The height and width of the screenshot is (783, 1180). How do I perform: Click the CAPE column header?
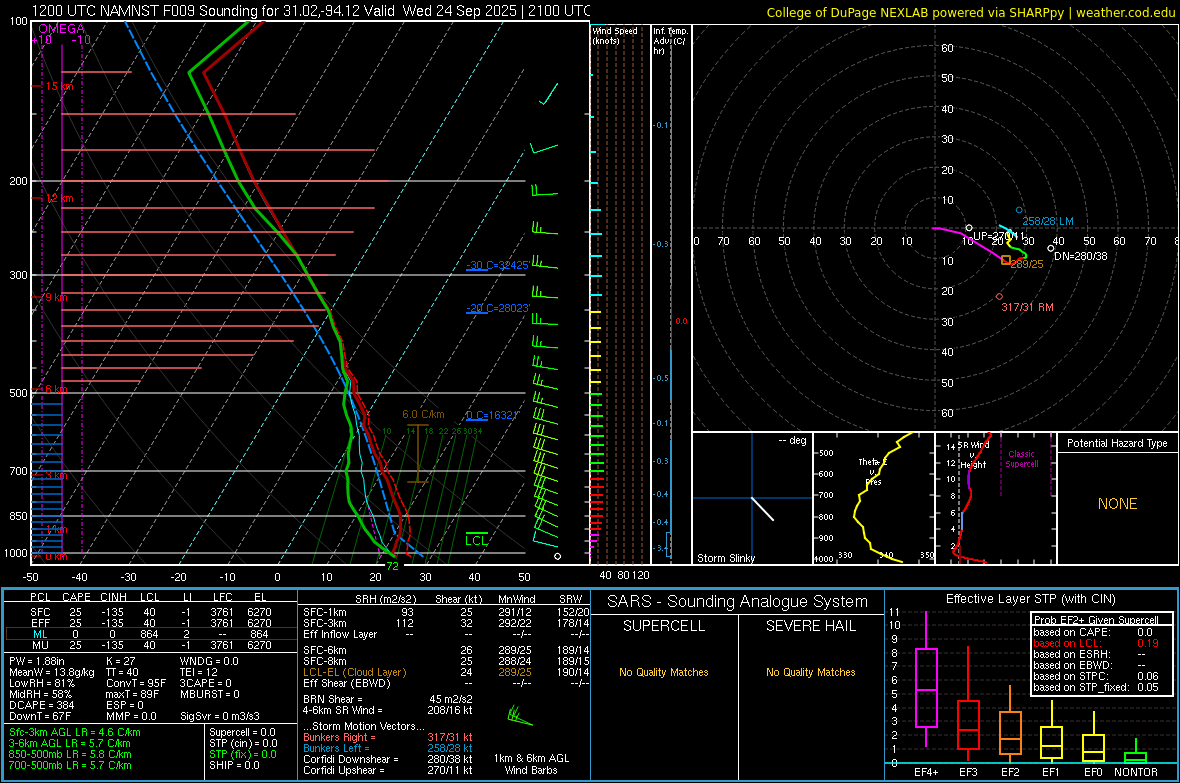pos(76,597)
